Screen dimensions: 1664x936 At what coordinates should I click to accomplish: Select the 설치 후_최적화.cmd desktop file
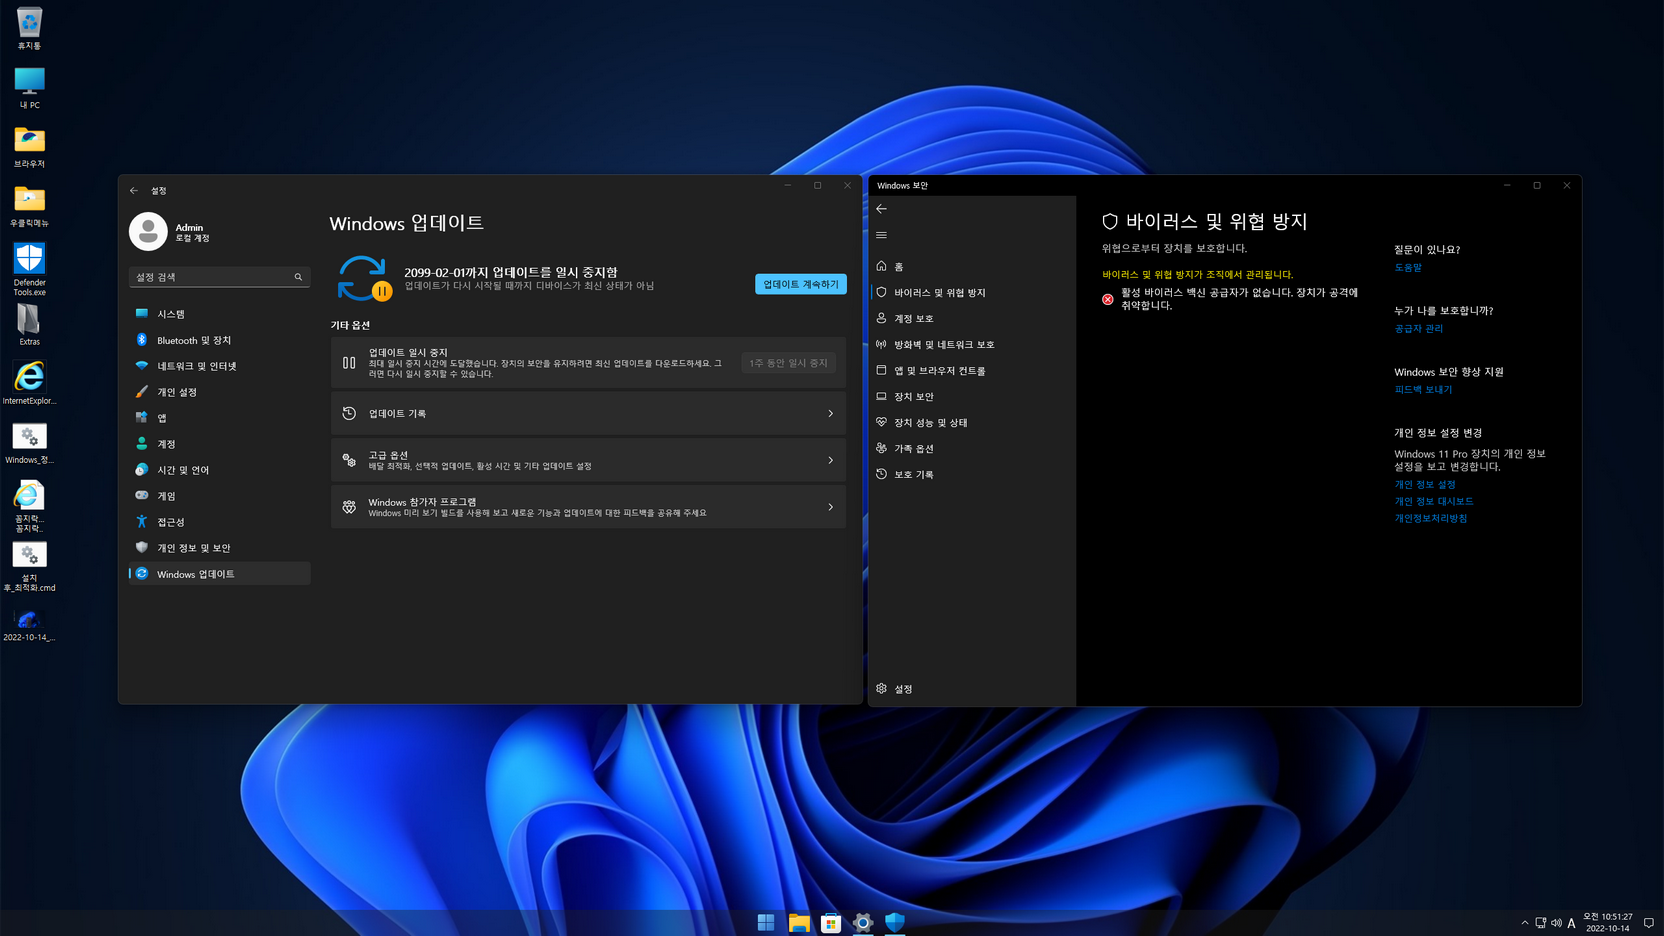tap(29, 567)
